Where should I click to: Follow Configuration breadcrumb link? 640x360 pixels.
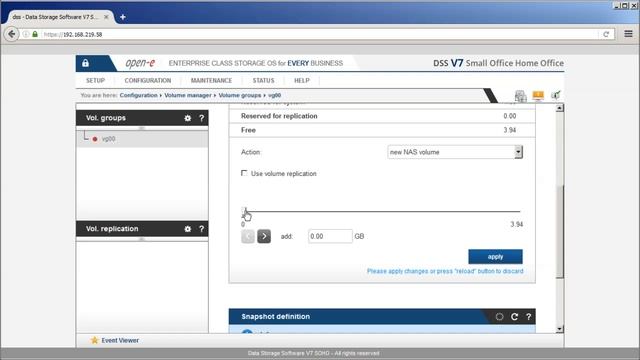coord(138,95)
